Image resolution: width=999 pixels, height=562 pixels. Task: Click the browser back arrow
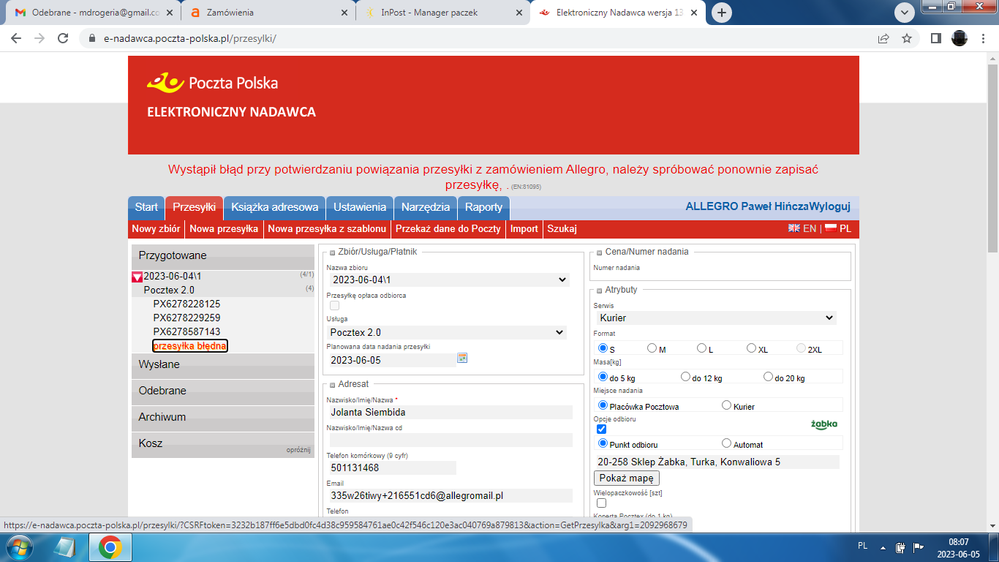(x=16, y=38)
